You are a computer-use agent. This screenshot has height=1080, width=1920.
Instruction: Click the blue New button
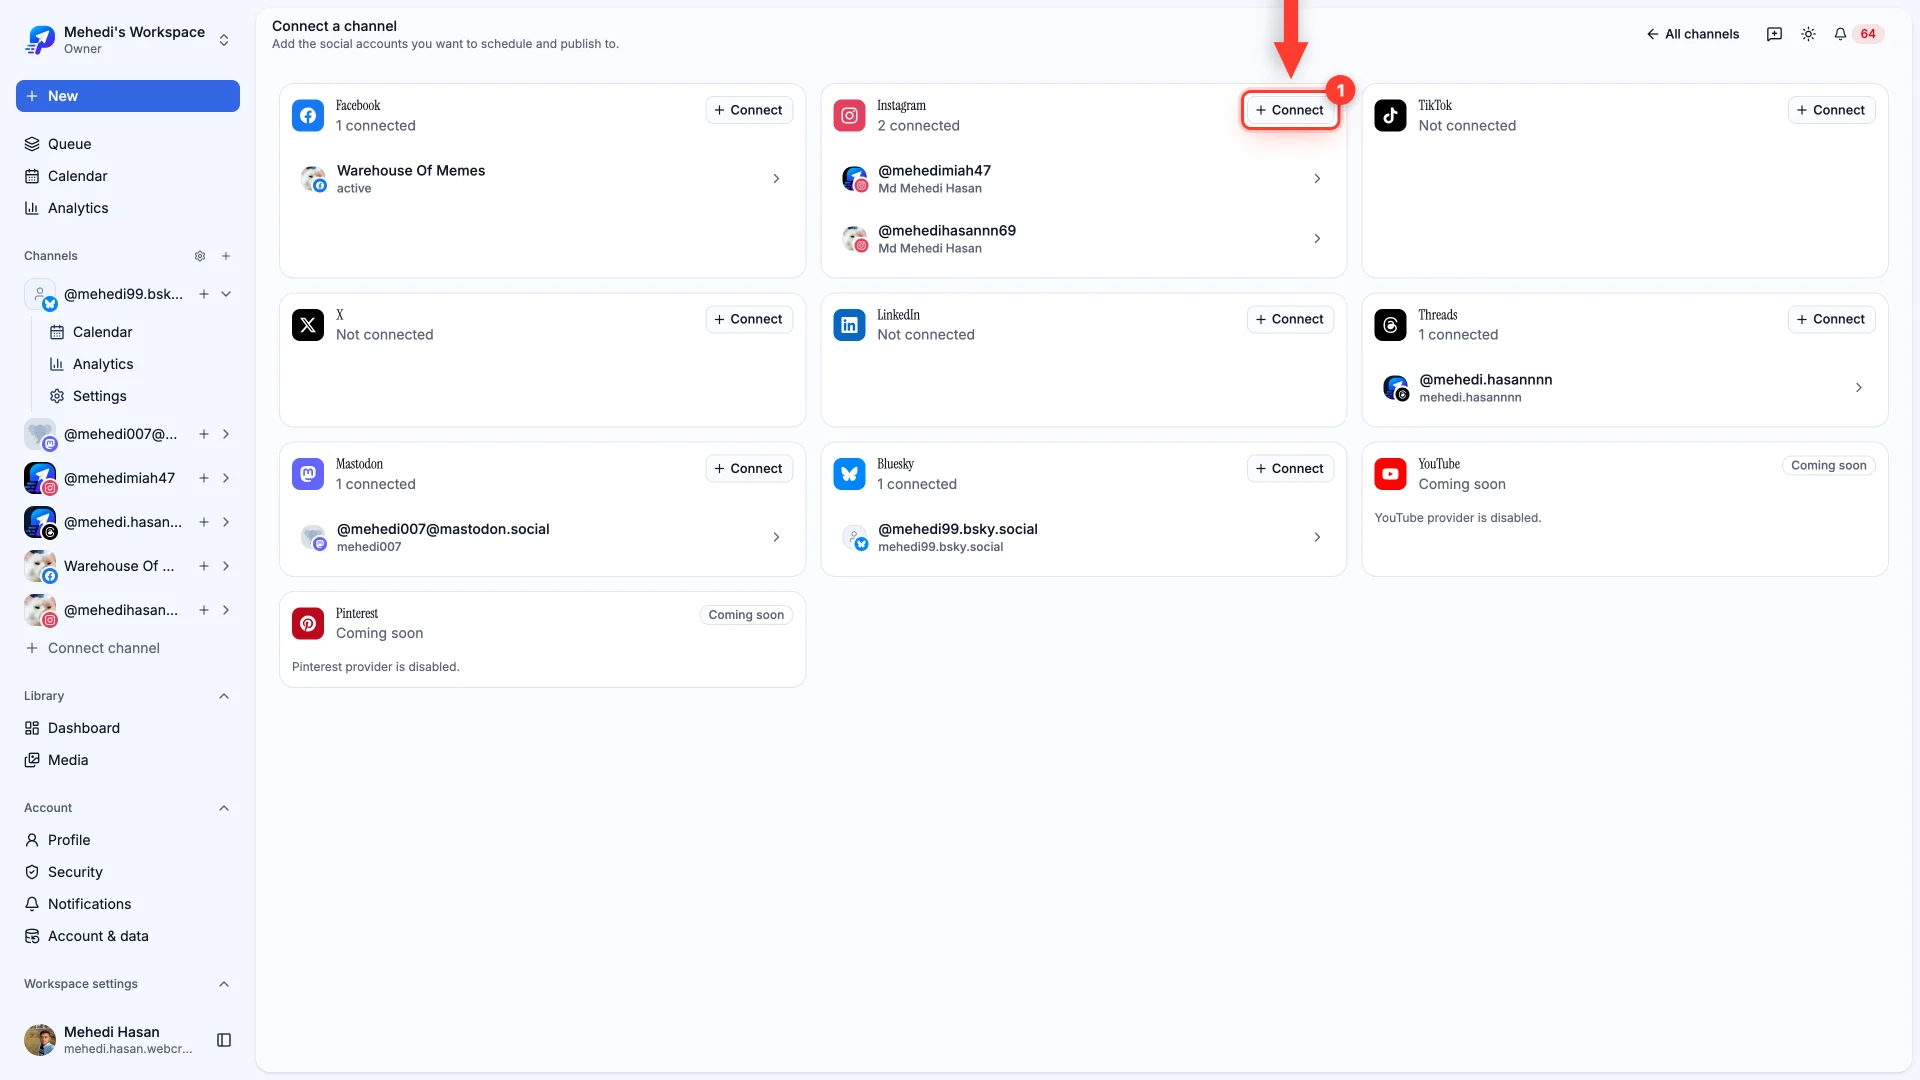point(128,96)
